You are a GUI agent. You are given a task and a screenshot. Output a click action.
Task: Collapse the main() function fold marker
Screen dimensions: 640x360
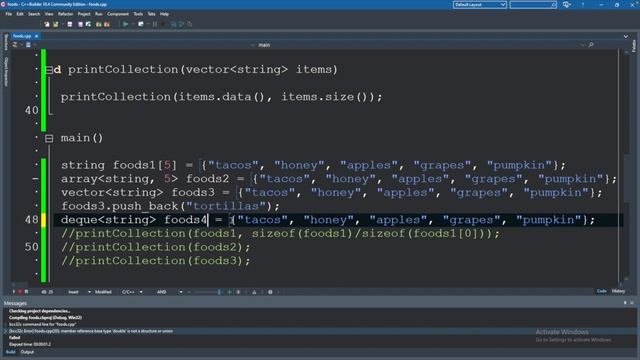click(49, 138)
